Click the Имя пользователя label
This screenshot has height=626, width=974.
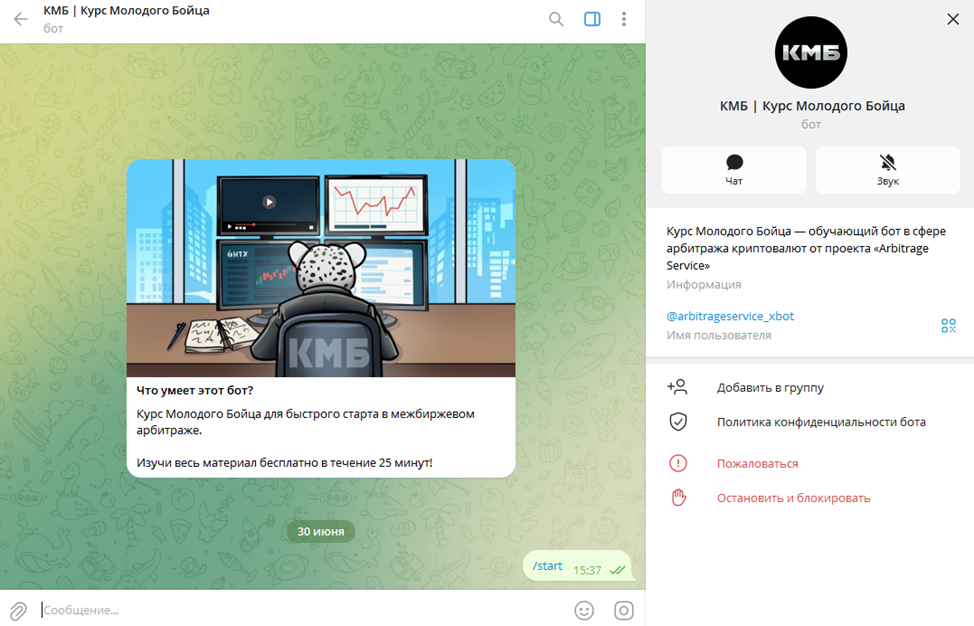tap(719, 335)
